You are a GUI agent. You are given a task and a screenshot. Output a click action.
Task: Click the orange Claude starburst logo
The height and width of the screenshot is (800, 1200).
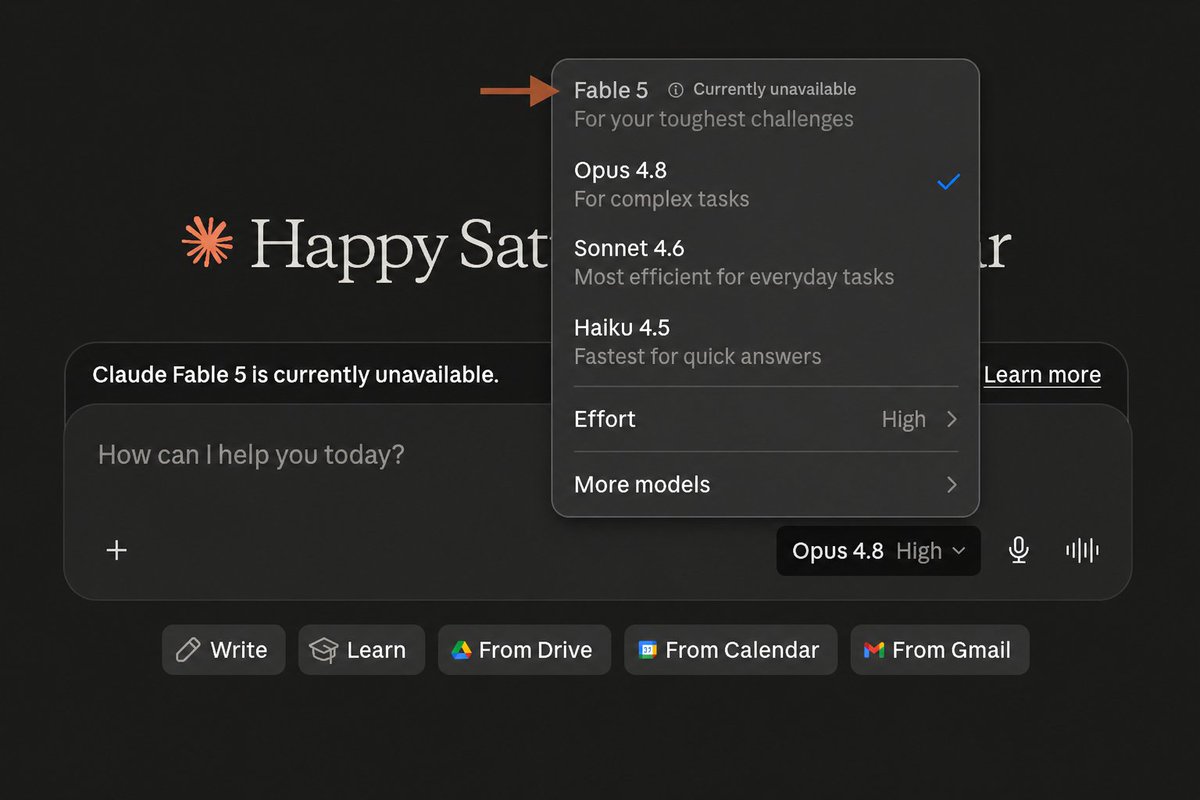click(x=207, y=241)
